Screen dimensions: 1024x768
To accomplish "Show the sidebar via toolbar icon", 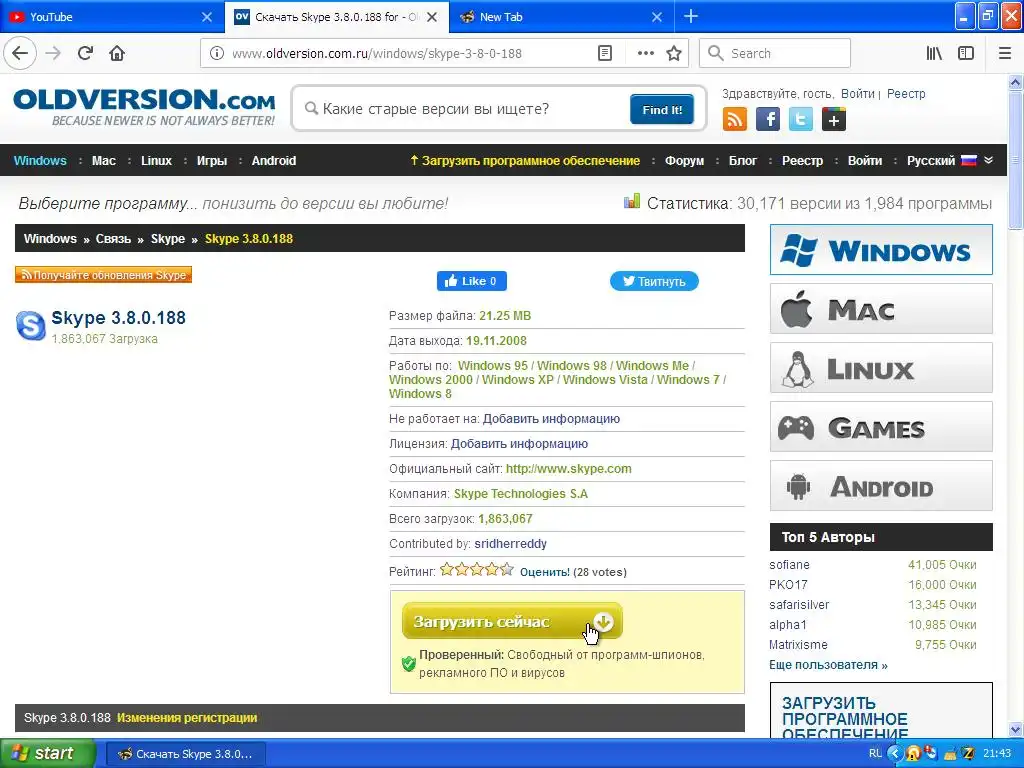I will 966,54.
